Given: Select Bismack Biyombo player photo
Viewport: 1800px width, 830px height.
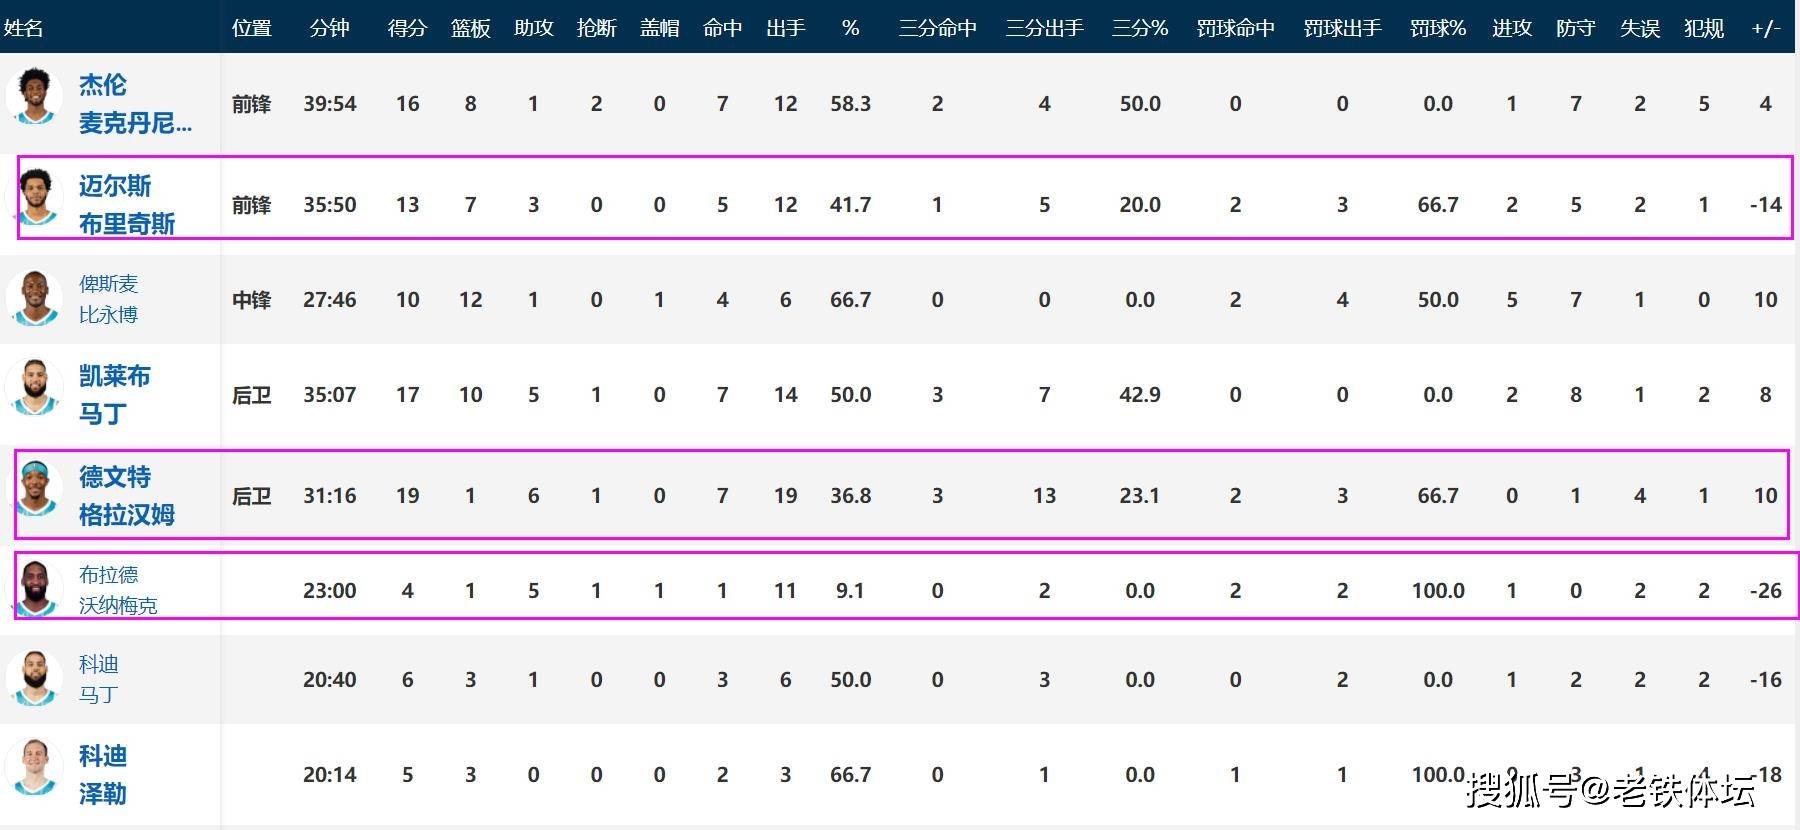Looking at the screenshot, I should click(x=35, y=298).
